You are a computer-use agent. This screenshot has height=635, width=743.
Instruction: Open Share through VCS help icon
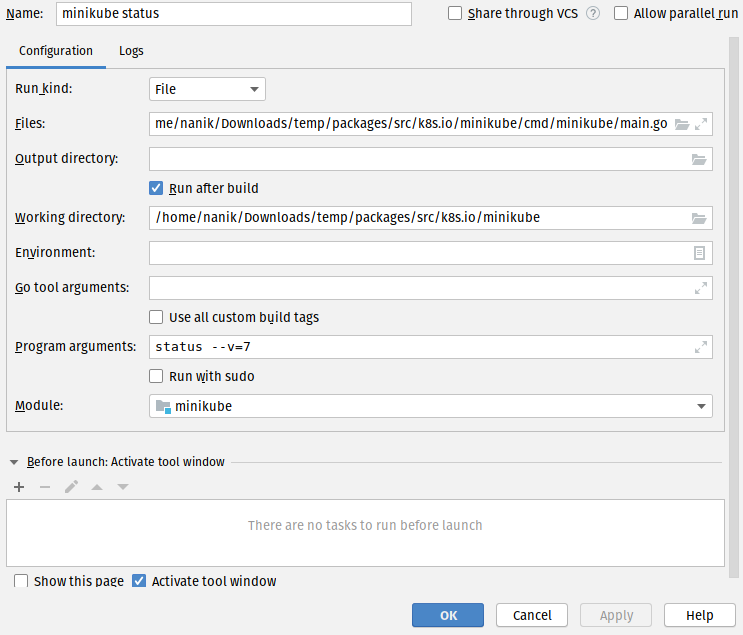point(593,14)
